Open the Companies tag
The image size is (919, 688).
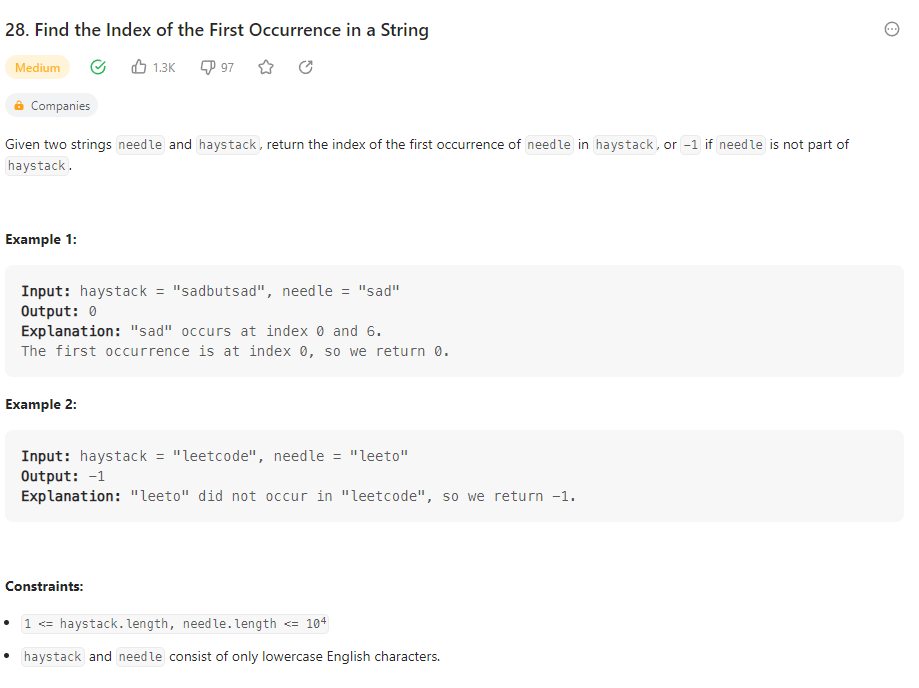tap(52, 105)
